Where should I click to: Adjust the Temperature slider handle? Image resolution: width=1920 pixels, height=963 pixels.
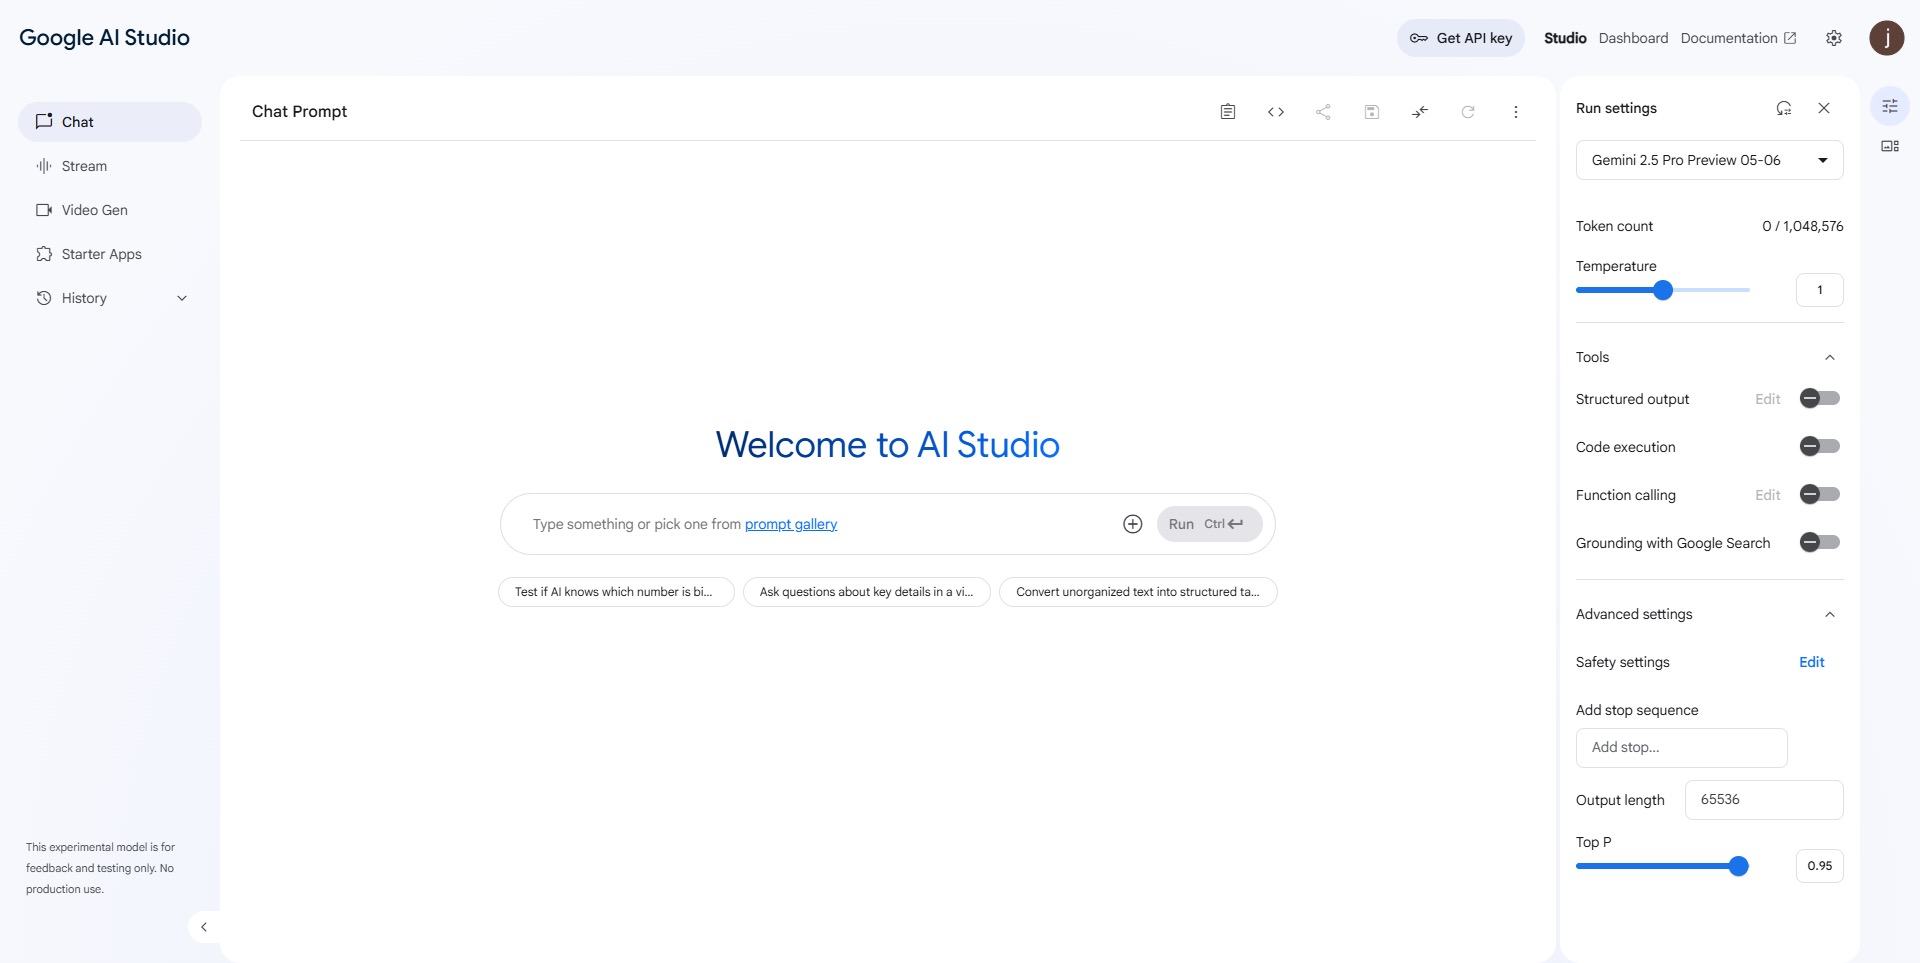[x=1662, y=290]
